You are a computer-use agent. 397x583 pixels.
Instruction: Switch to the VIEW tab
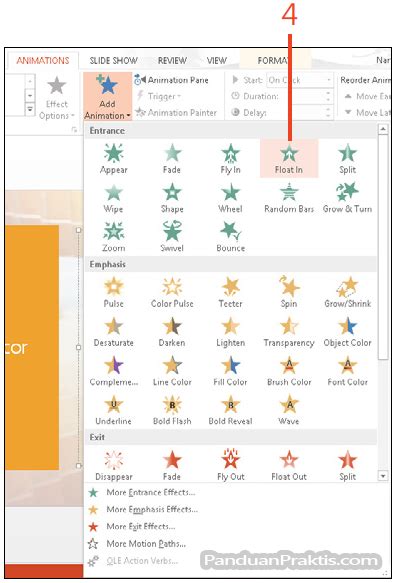click(x=217, y=61)
